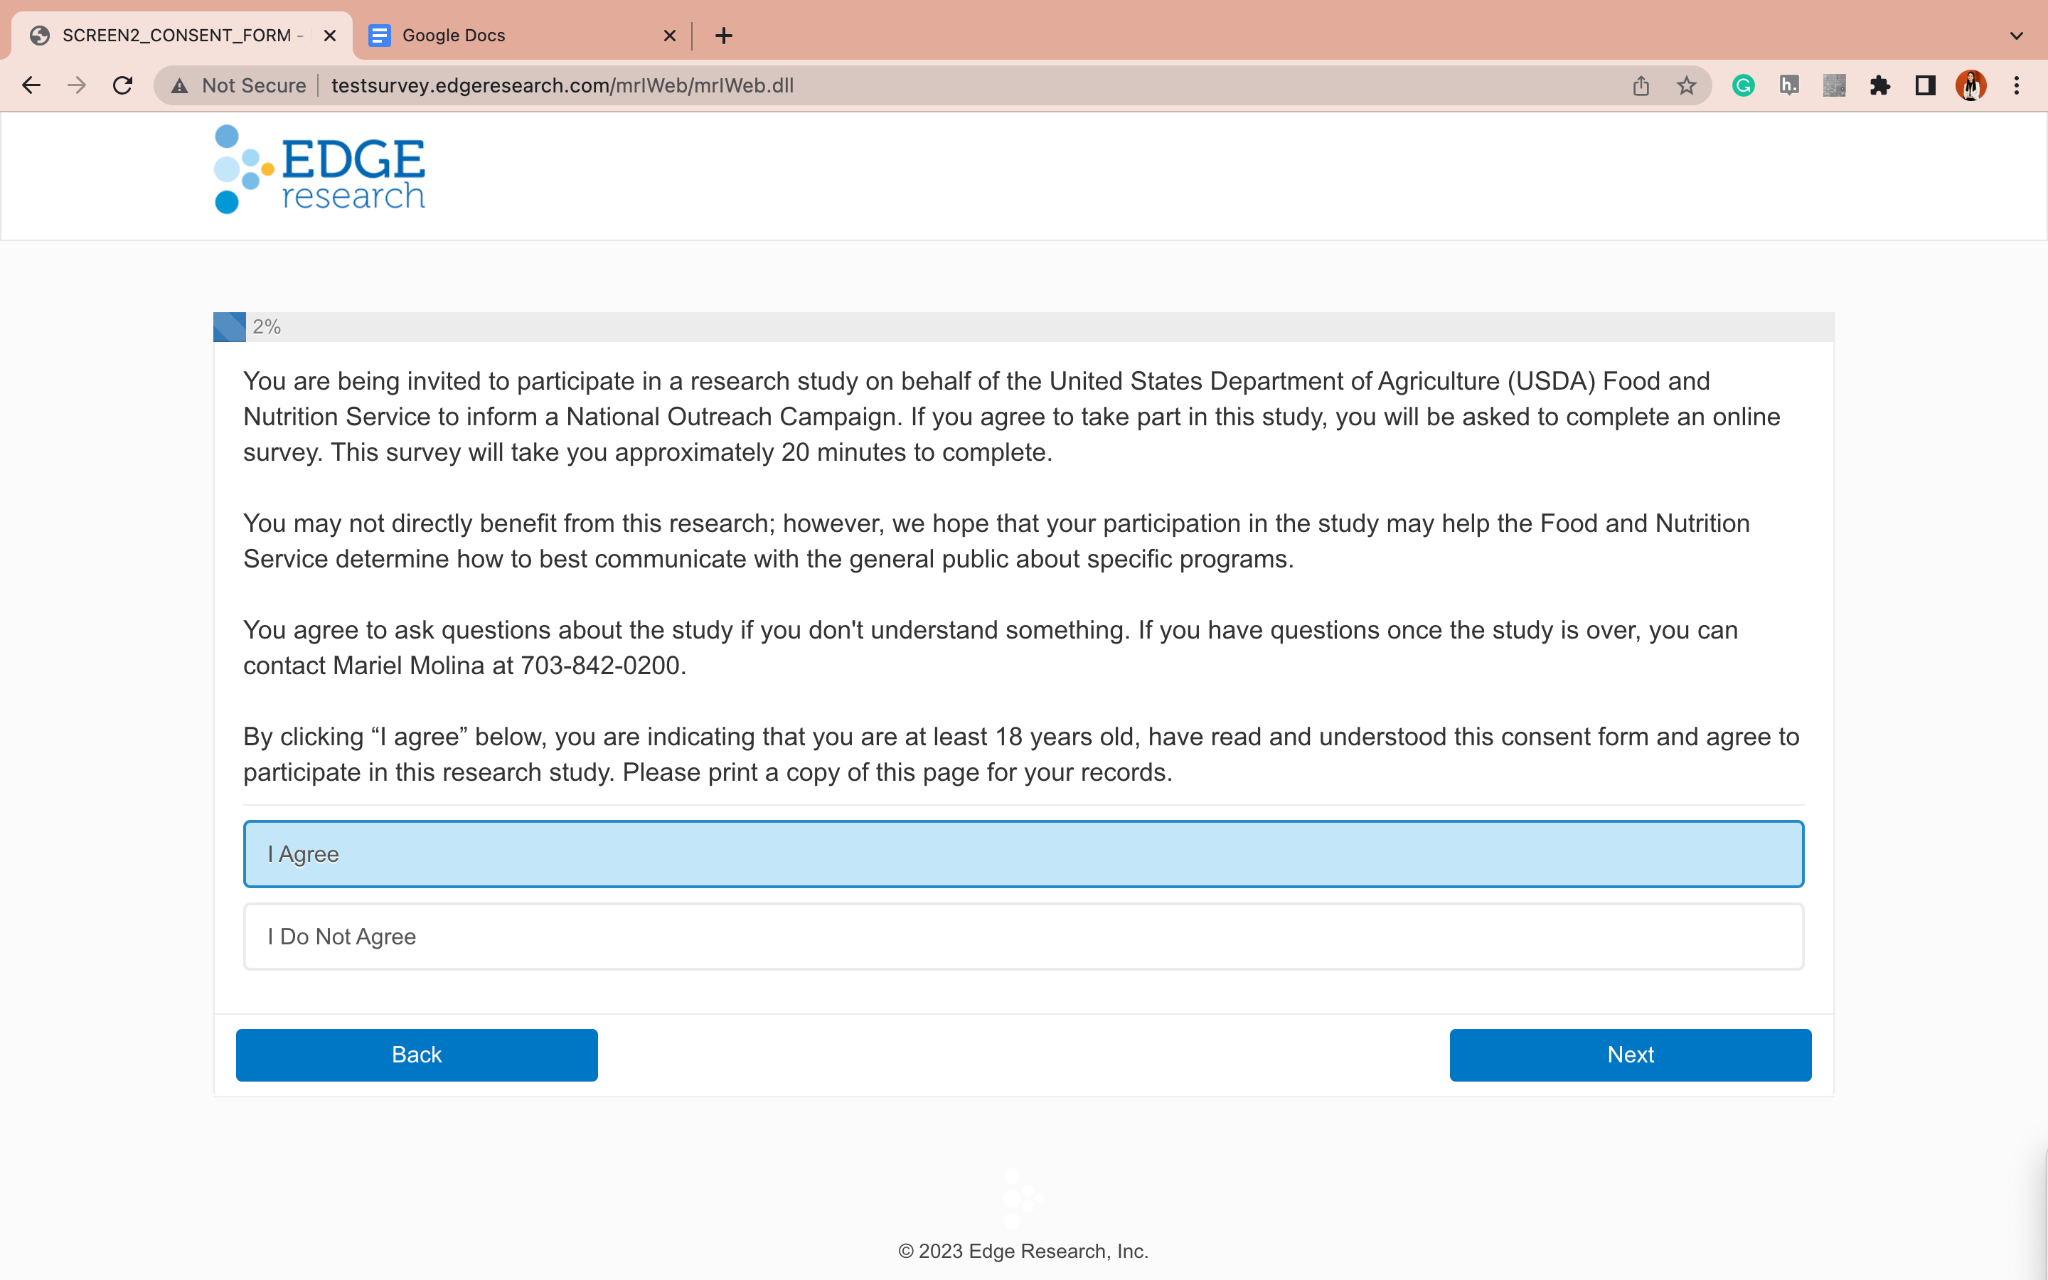Toggle the browser side panel icon
Viewport: 2048px width, 1280px height.
coord(1925,86)
